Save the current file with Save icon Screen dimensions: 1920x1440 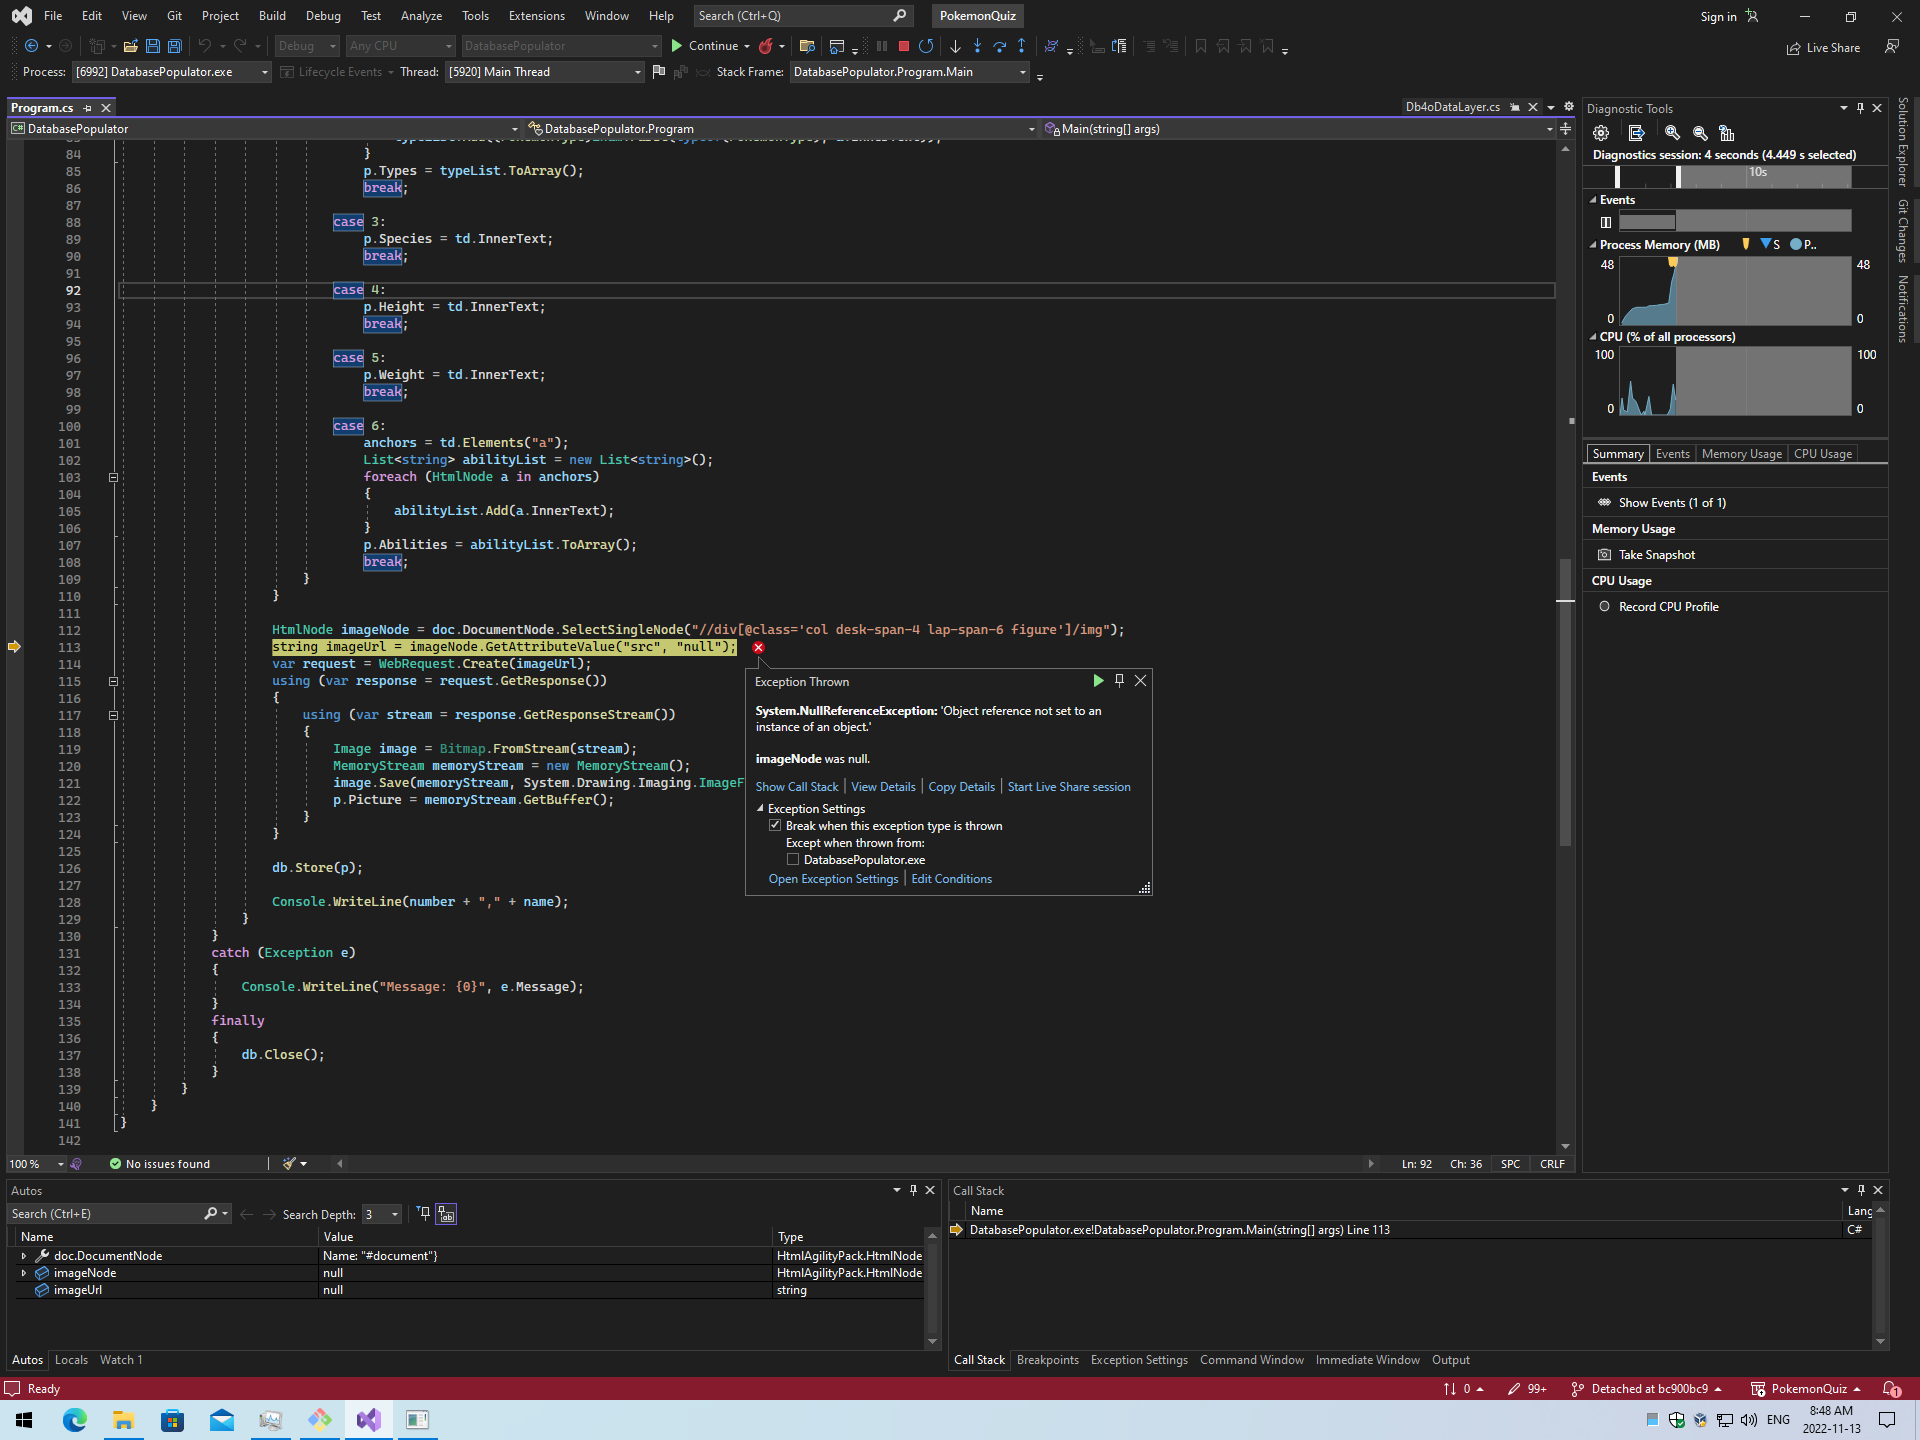[153, 46]
